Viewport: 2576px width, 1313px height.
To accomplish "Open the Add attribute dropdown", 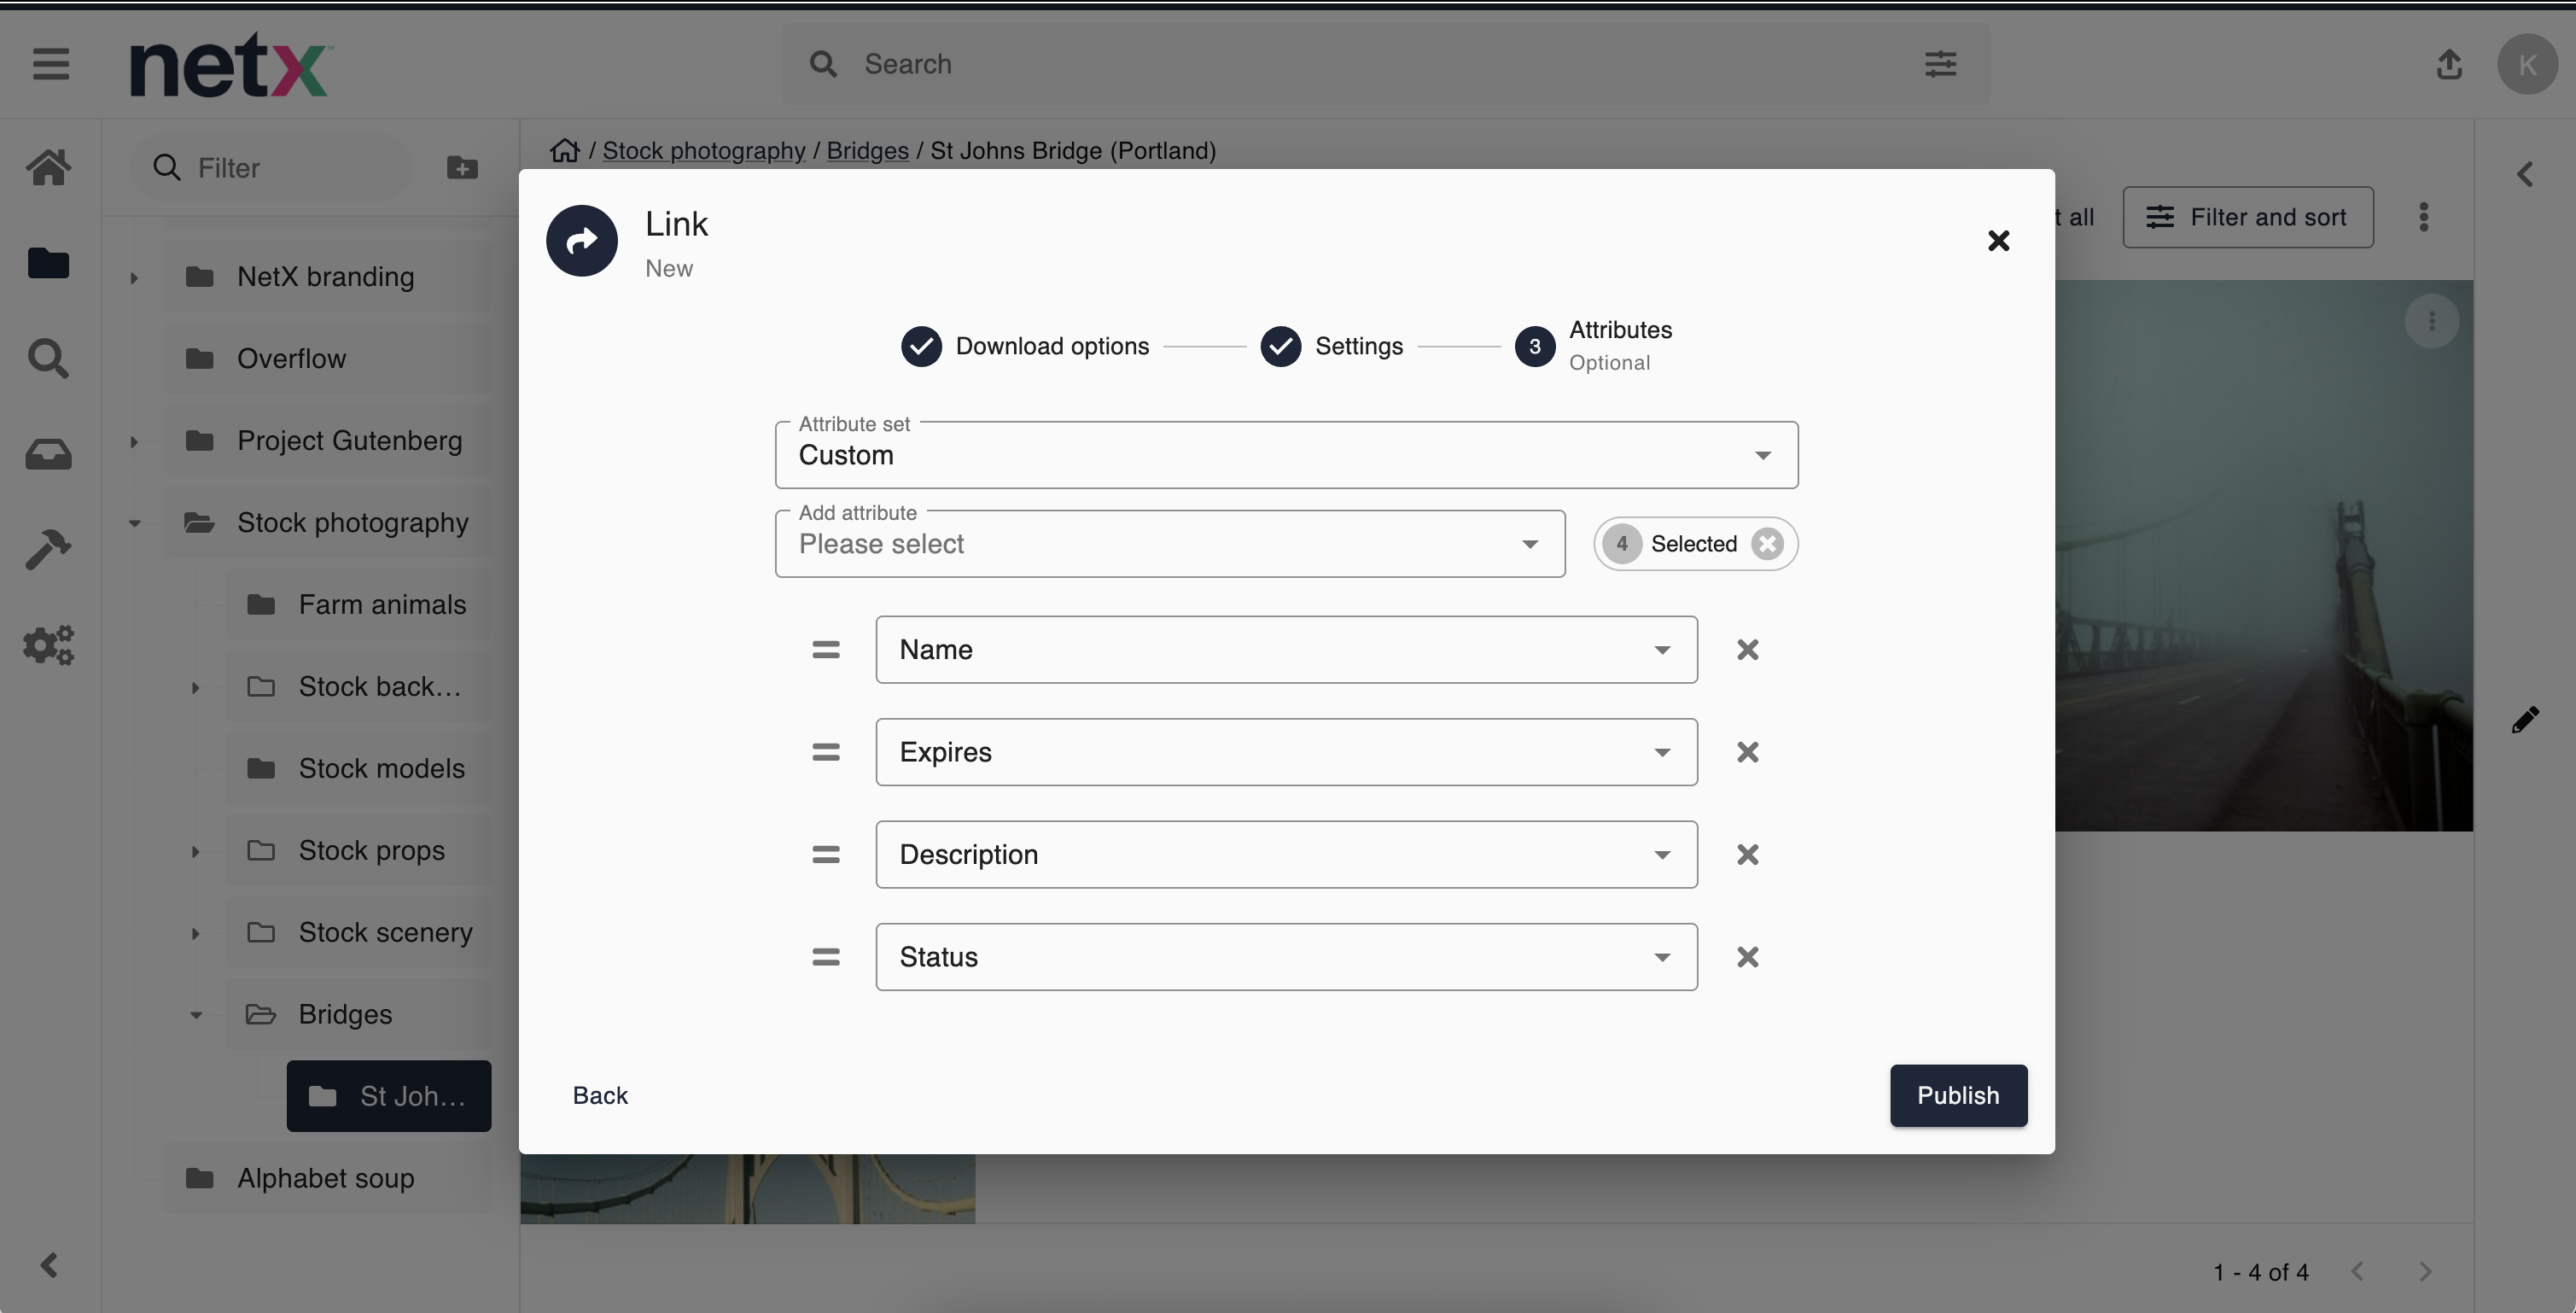I will (x=1169, y=545).
